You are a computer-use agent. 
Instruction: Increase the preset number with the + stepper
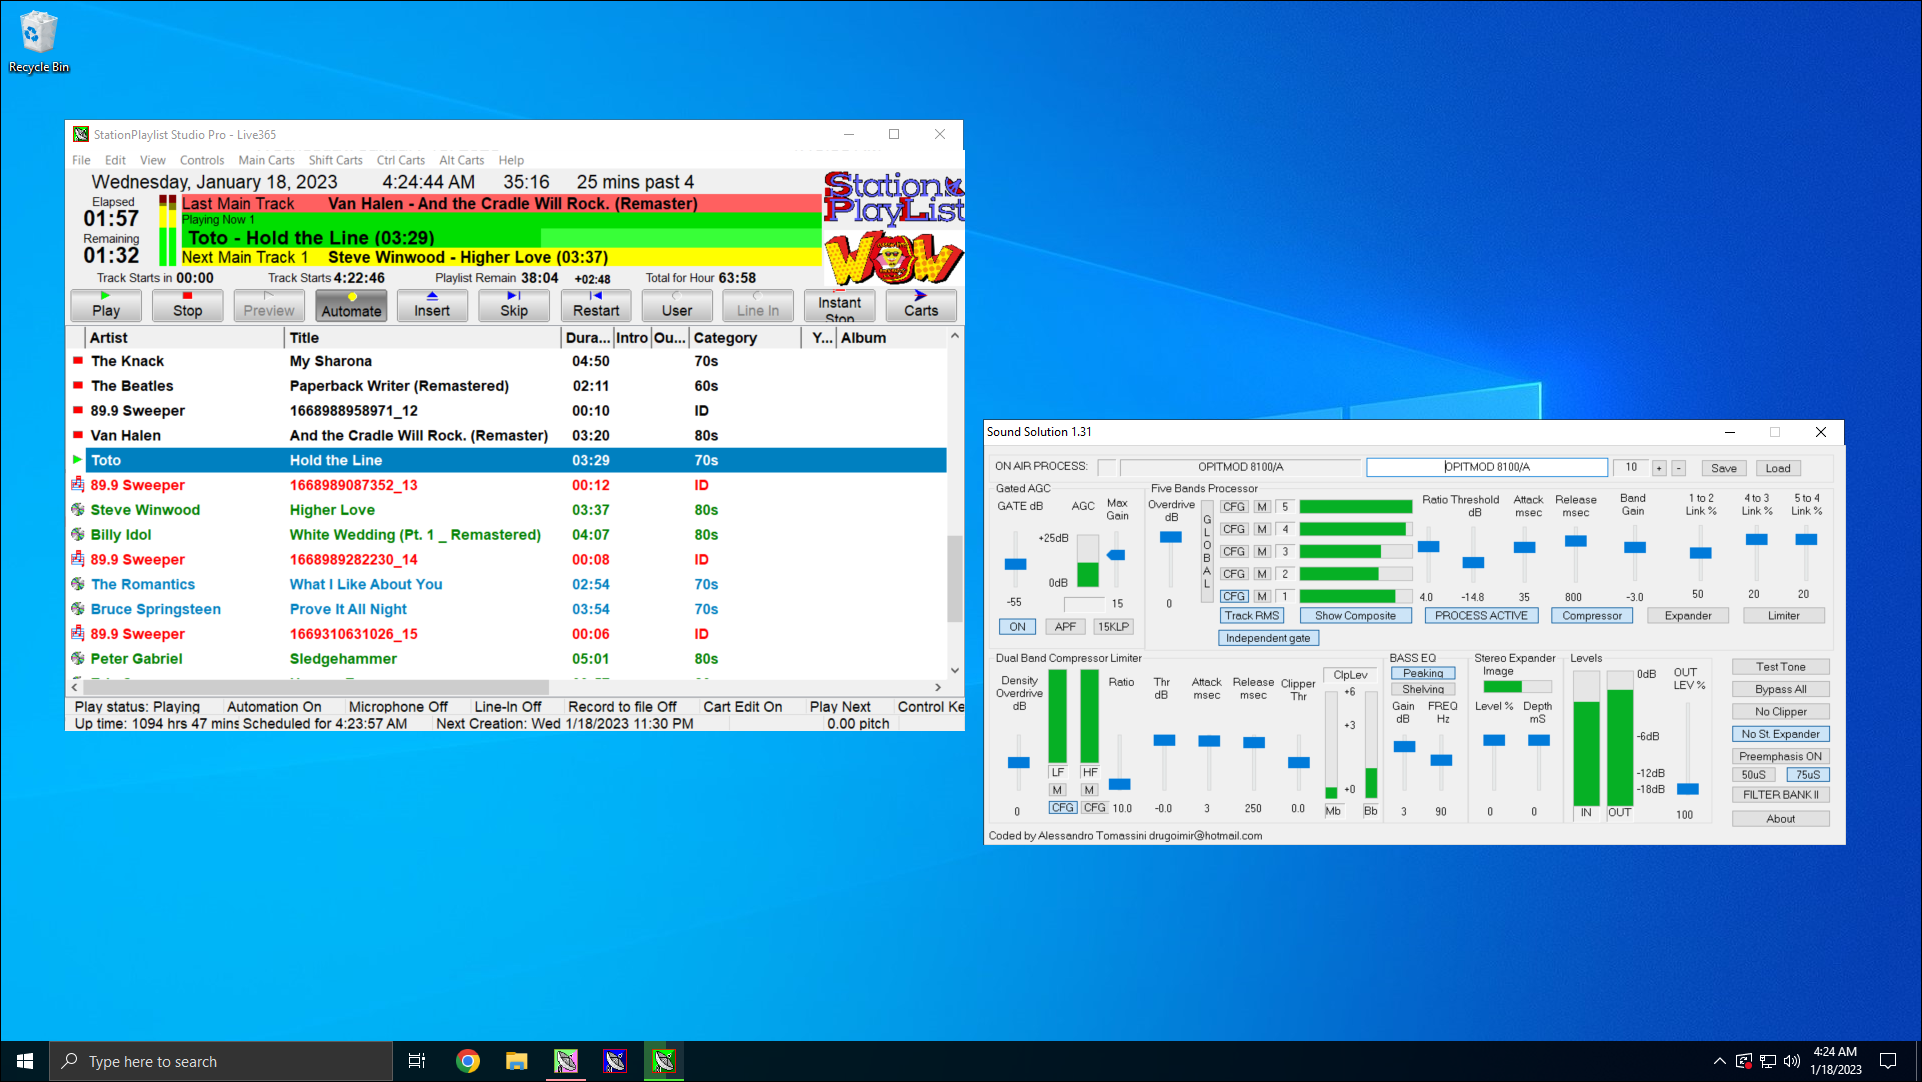(1658, 467)
